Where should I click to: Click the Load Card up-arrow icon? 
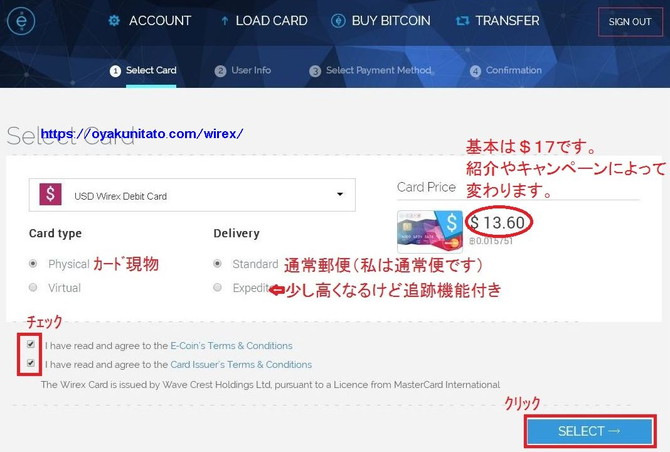[224, 21]
